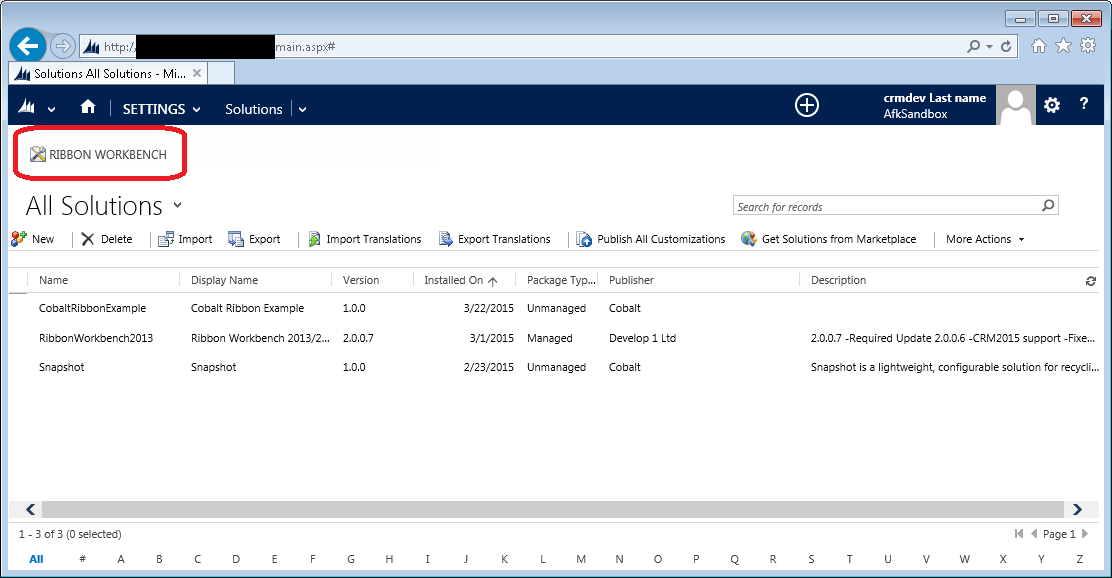
Task: Click the Search for records field
Action: [x=885, y=207]
